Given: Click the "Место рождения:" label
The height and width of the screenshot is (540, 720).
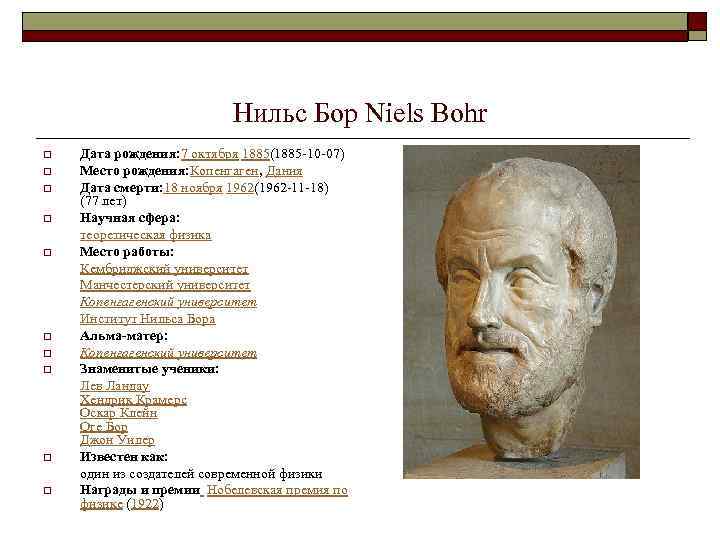Looking at the screenshot, I should tap(134, 171).
